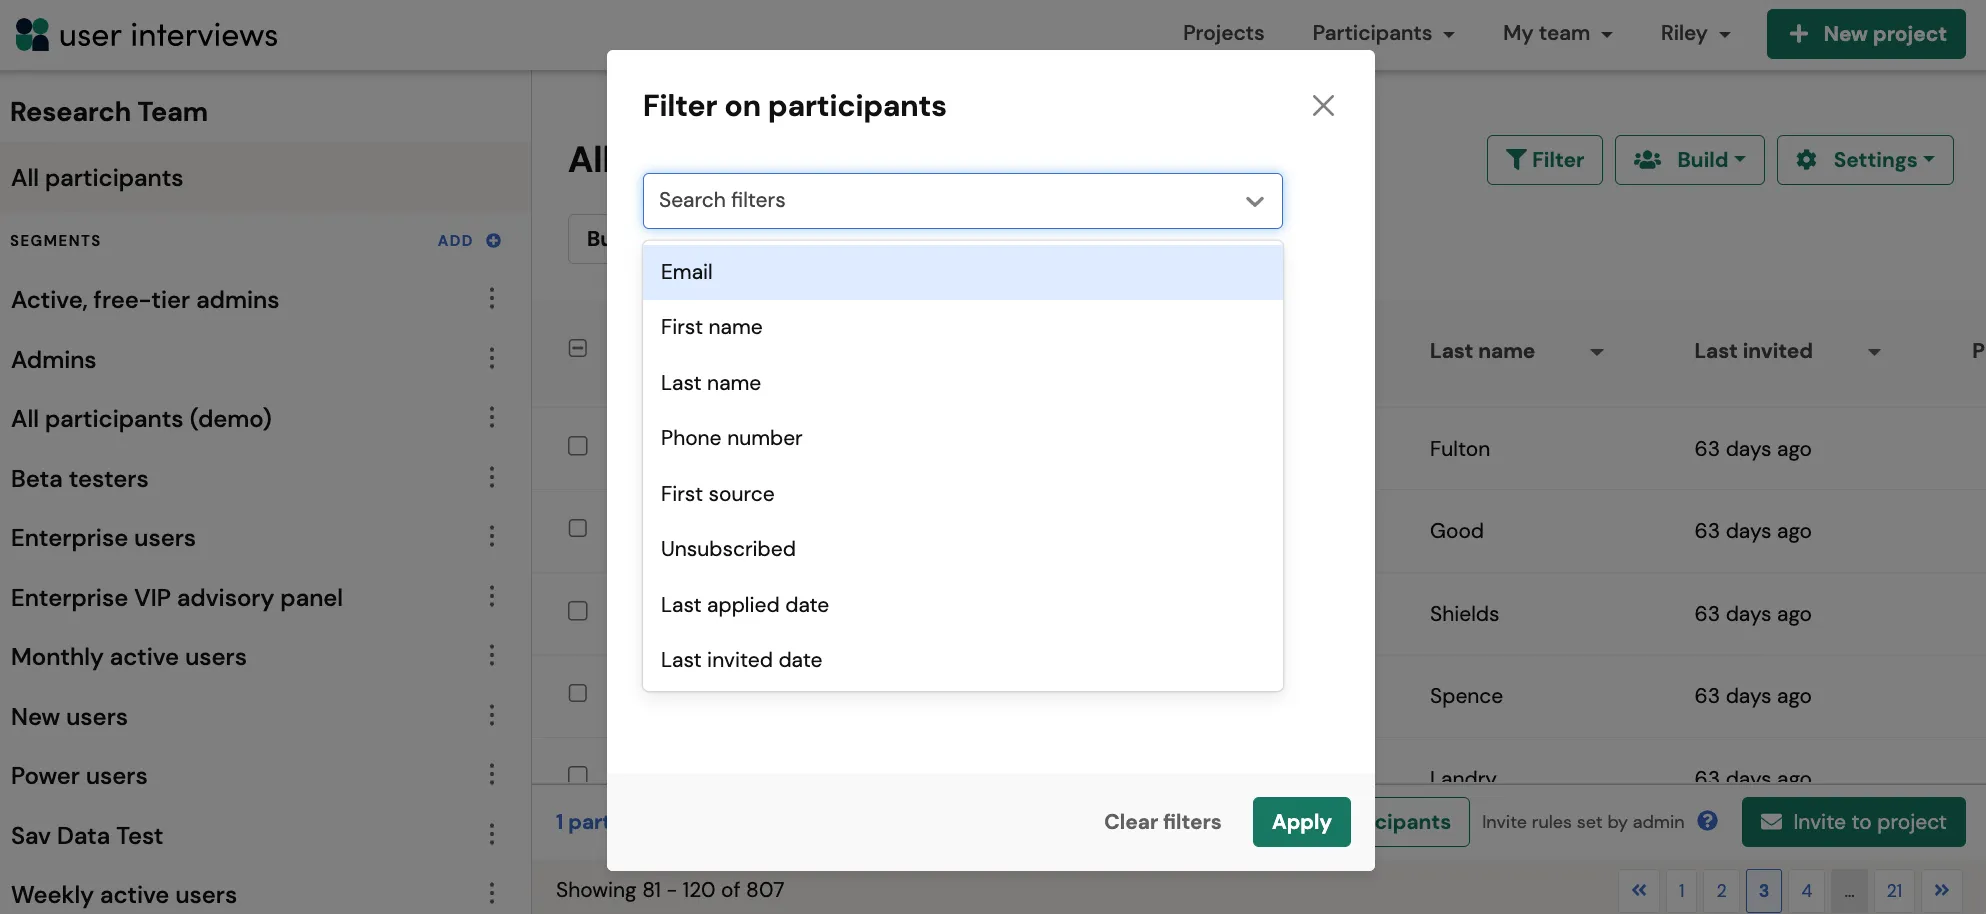Open the Participants menu

click(1383, 33)
